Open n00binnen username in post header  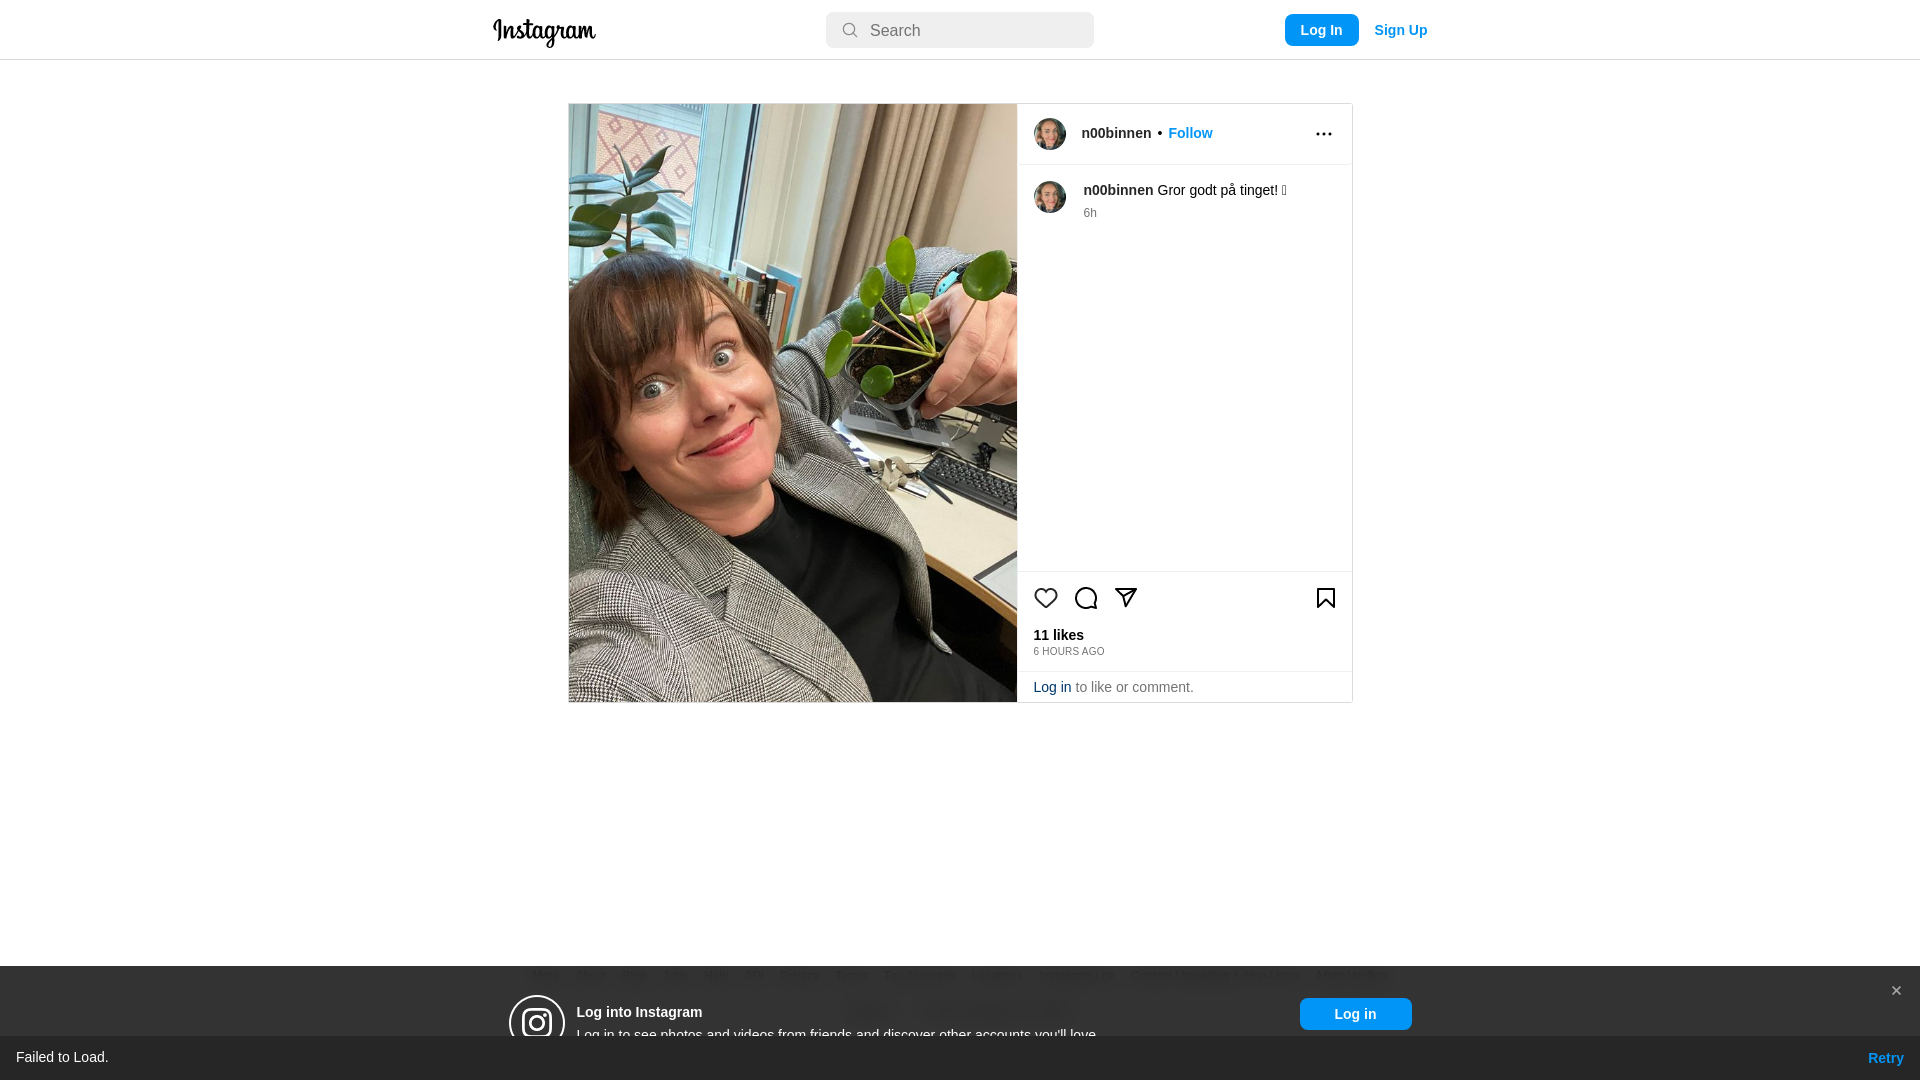click(x=1116, y=133)
